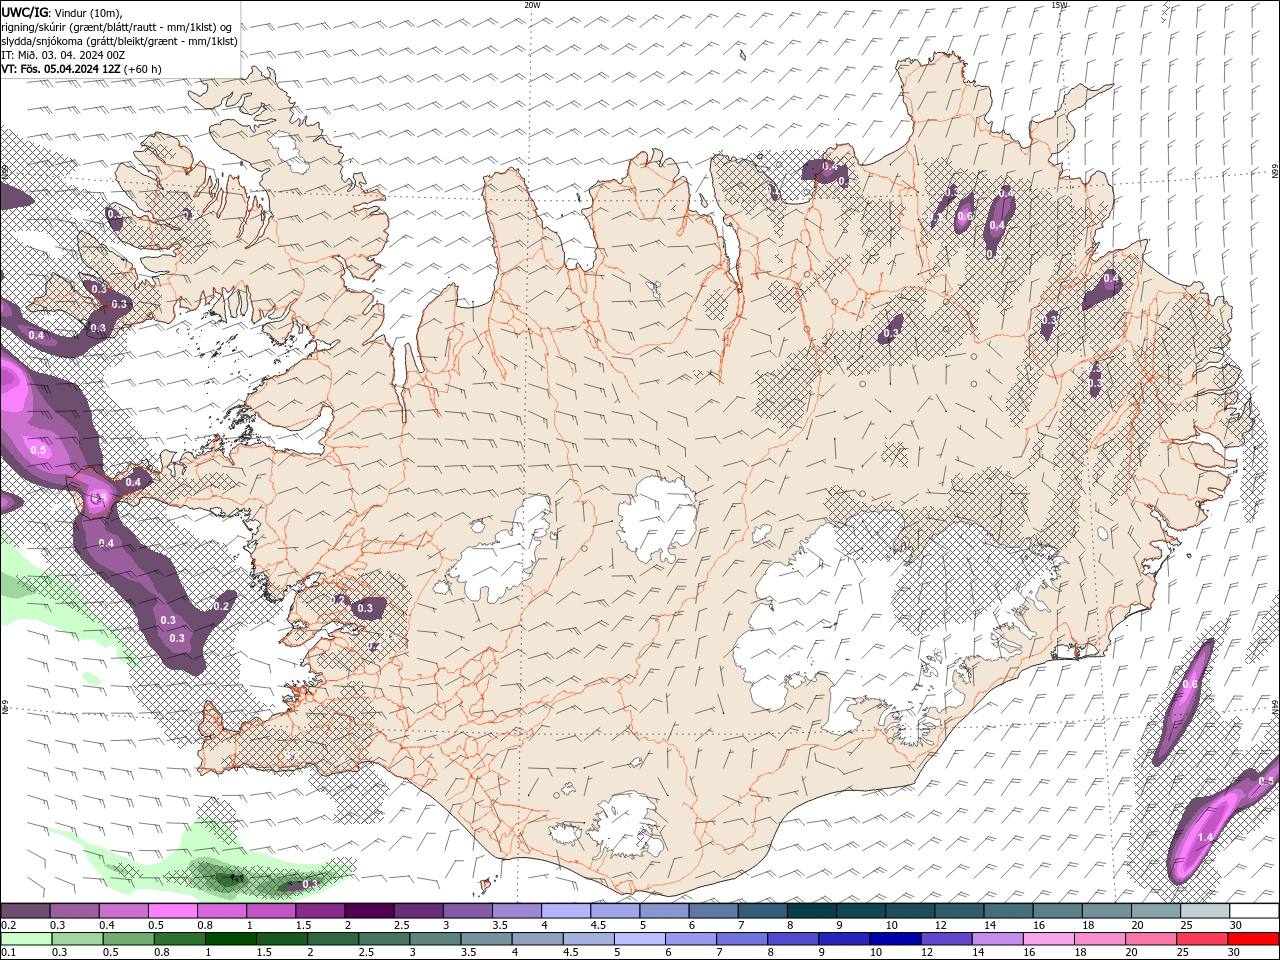Viewport: 1280px width, 960px height.
Task: Click the 'IT: Mið. 03. 04. 2024 00Z' line
Action: (63, 55)
